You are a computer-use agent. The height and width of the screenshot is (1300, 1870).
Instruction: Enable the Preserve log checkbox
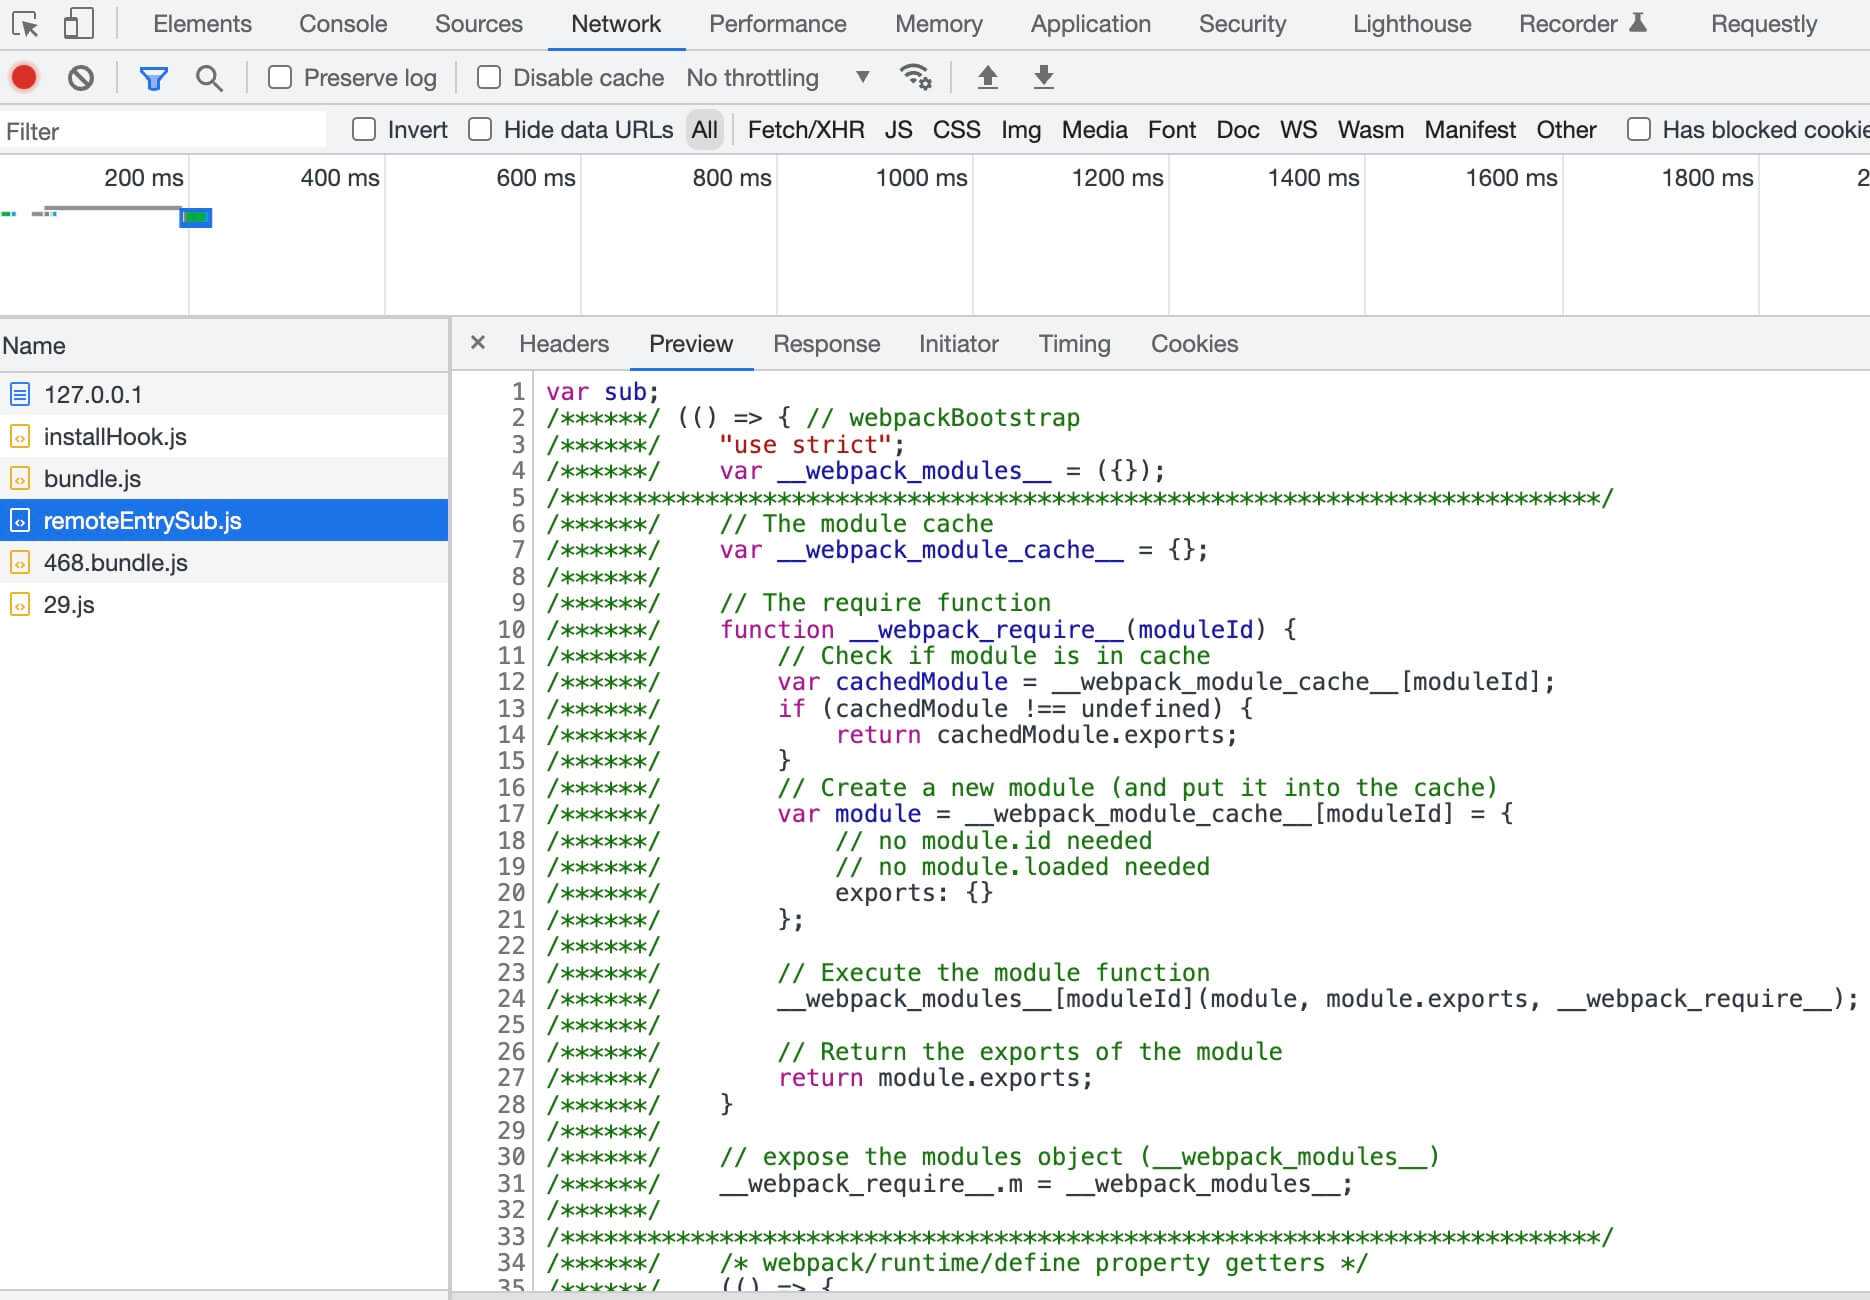[x=280, y=77]
